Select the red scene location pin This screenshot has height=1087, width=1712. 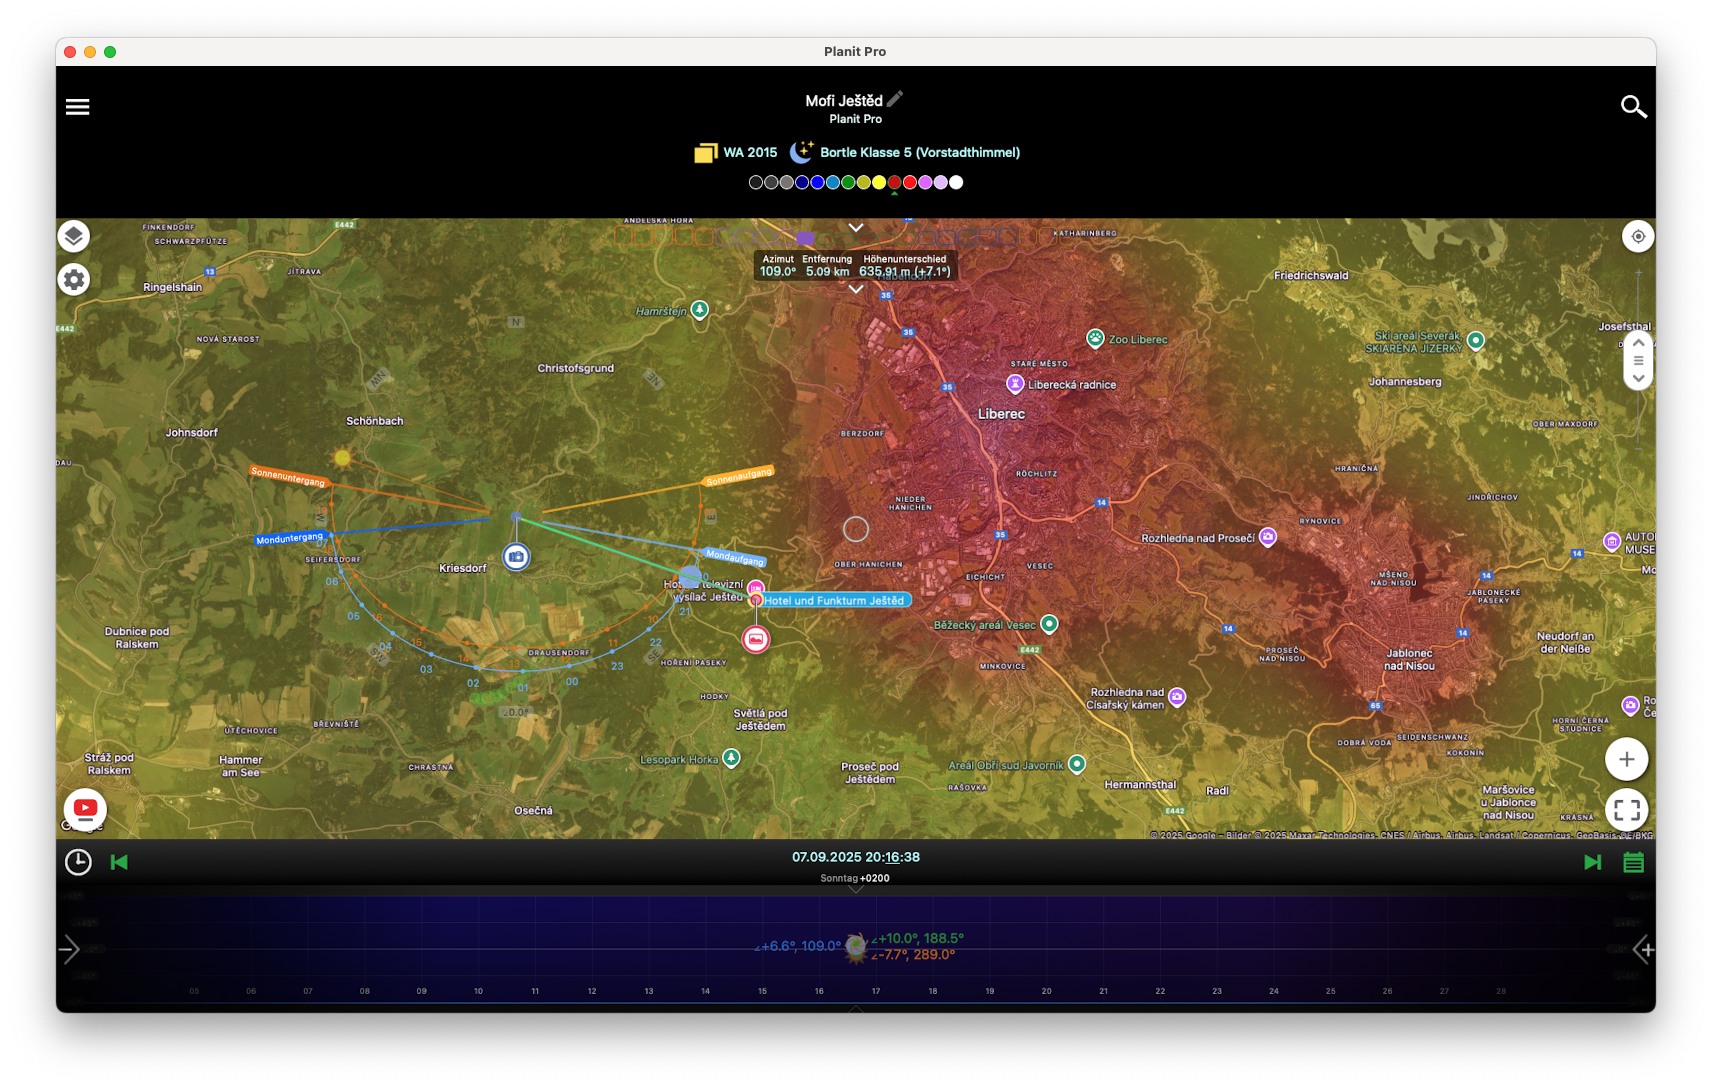(x=756, y=639)
